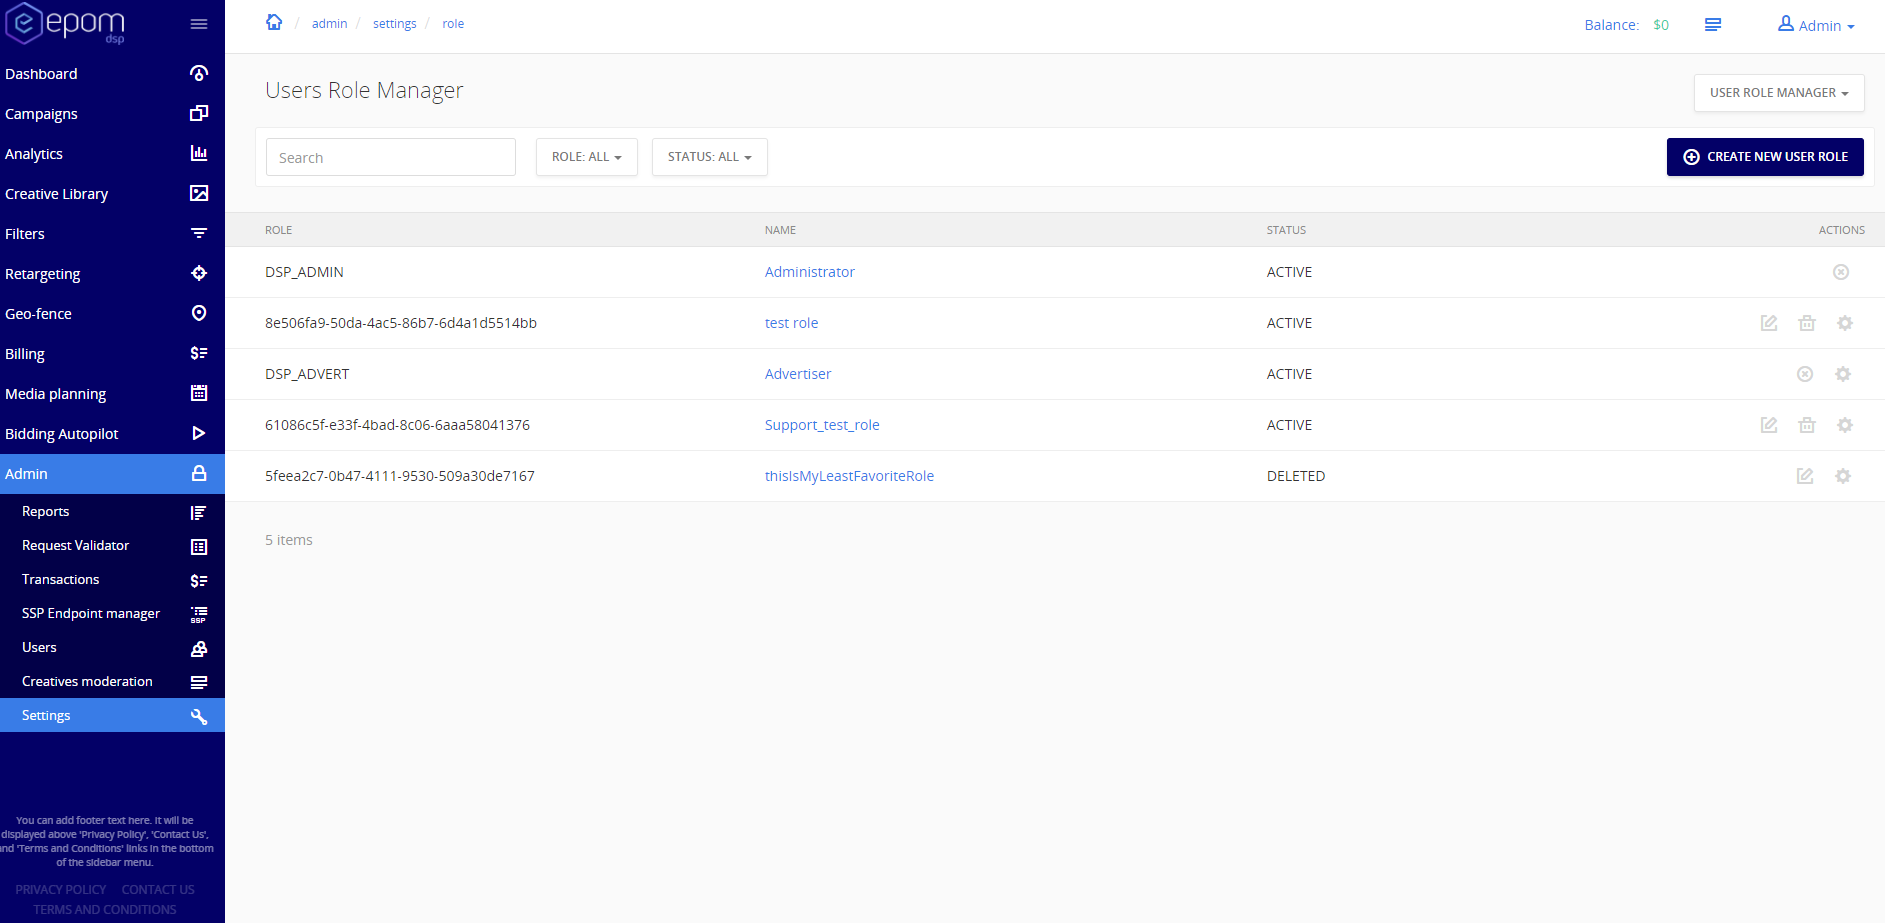Click the Filters funnel icon
The image size is (1885, 923).
tap(199, 233)
